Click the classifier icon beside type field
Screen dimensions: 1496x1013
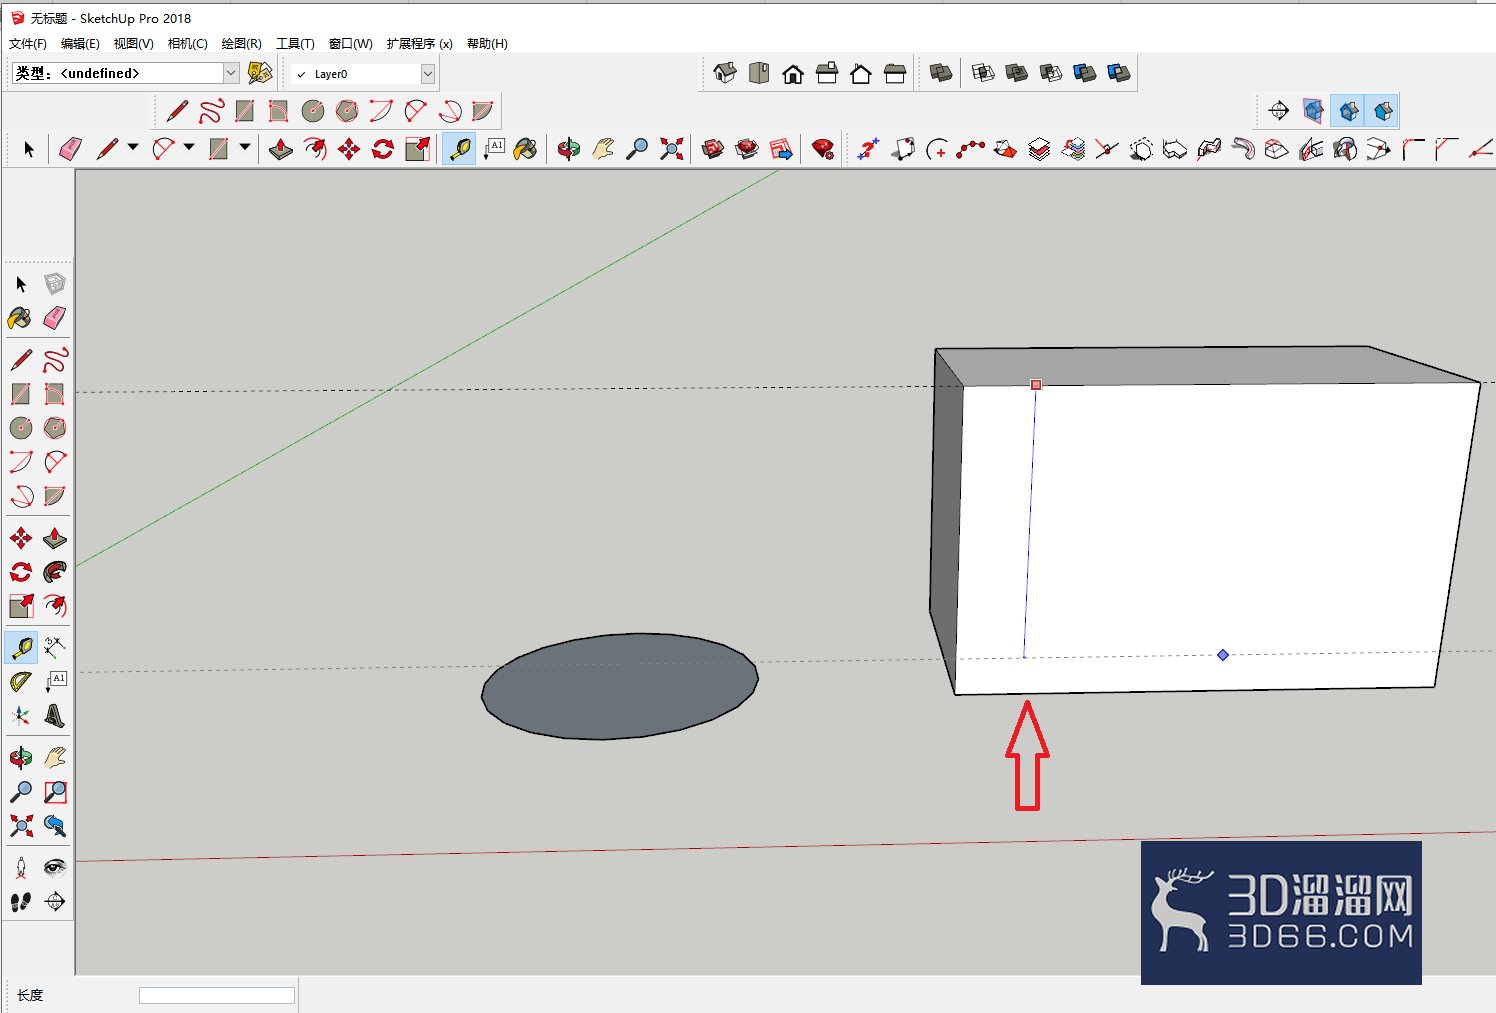point(259,73)
